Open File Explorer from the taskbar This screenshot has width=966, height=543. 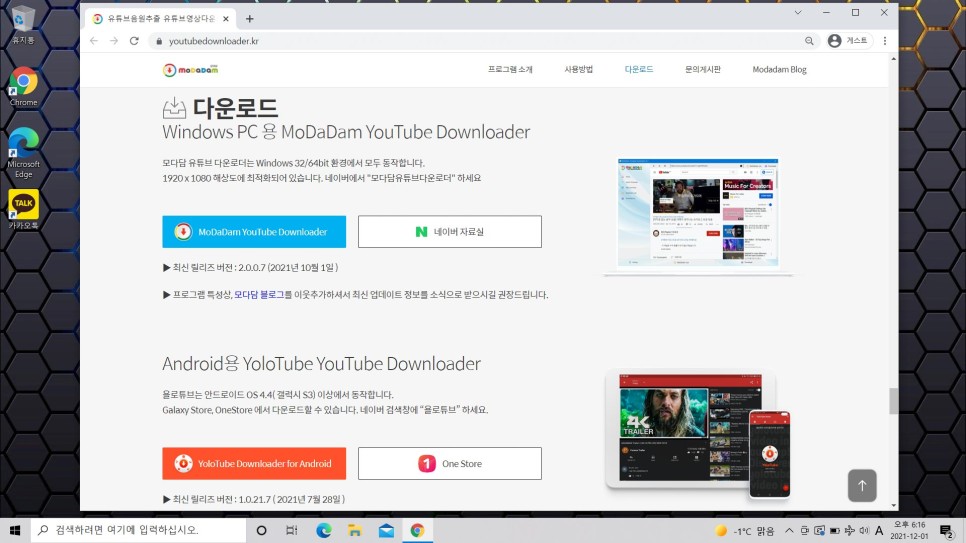354,530
